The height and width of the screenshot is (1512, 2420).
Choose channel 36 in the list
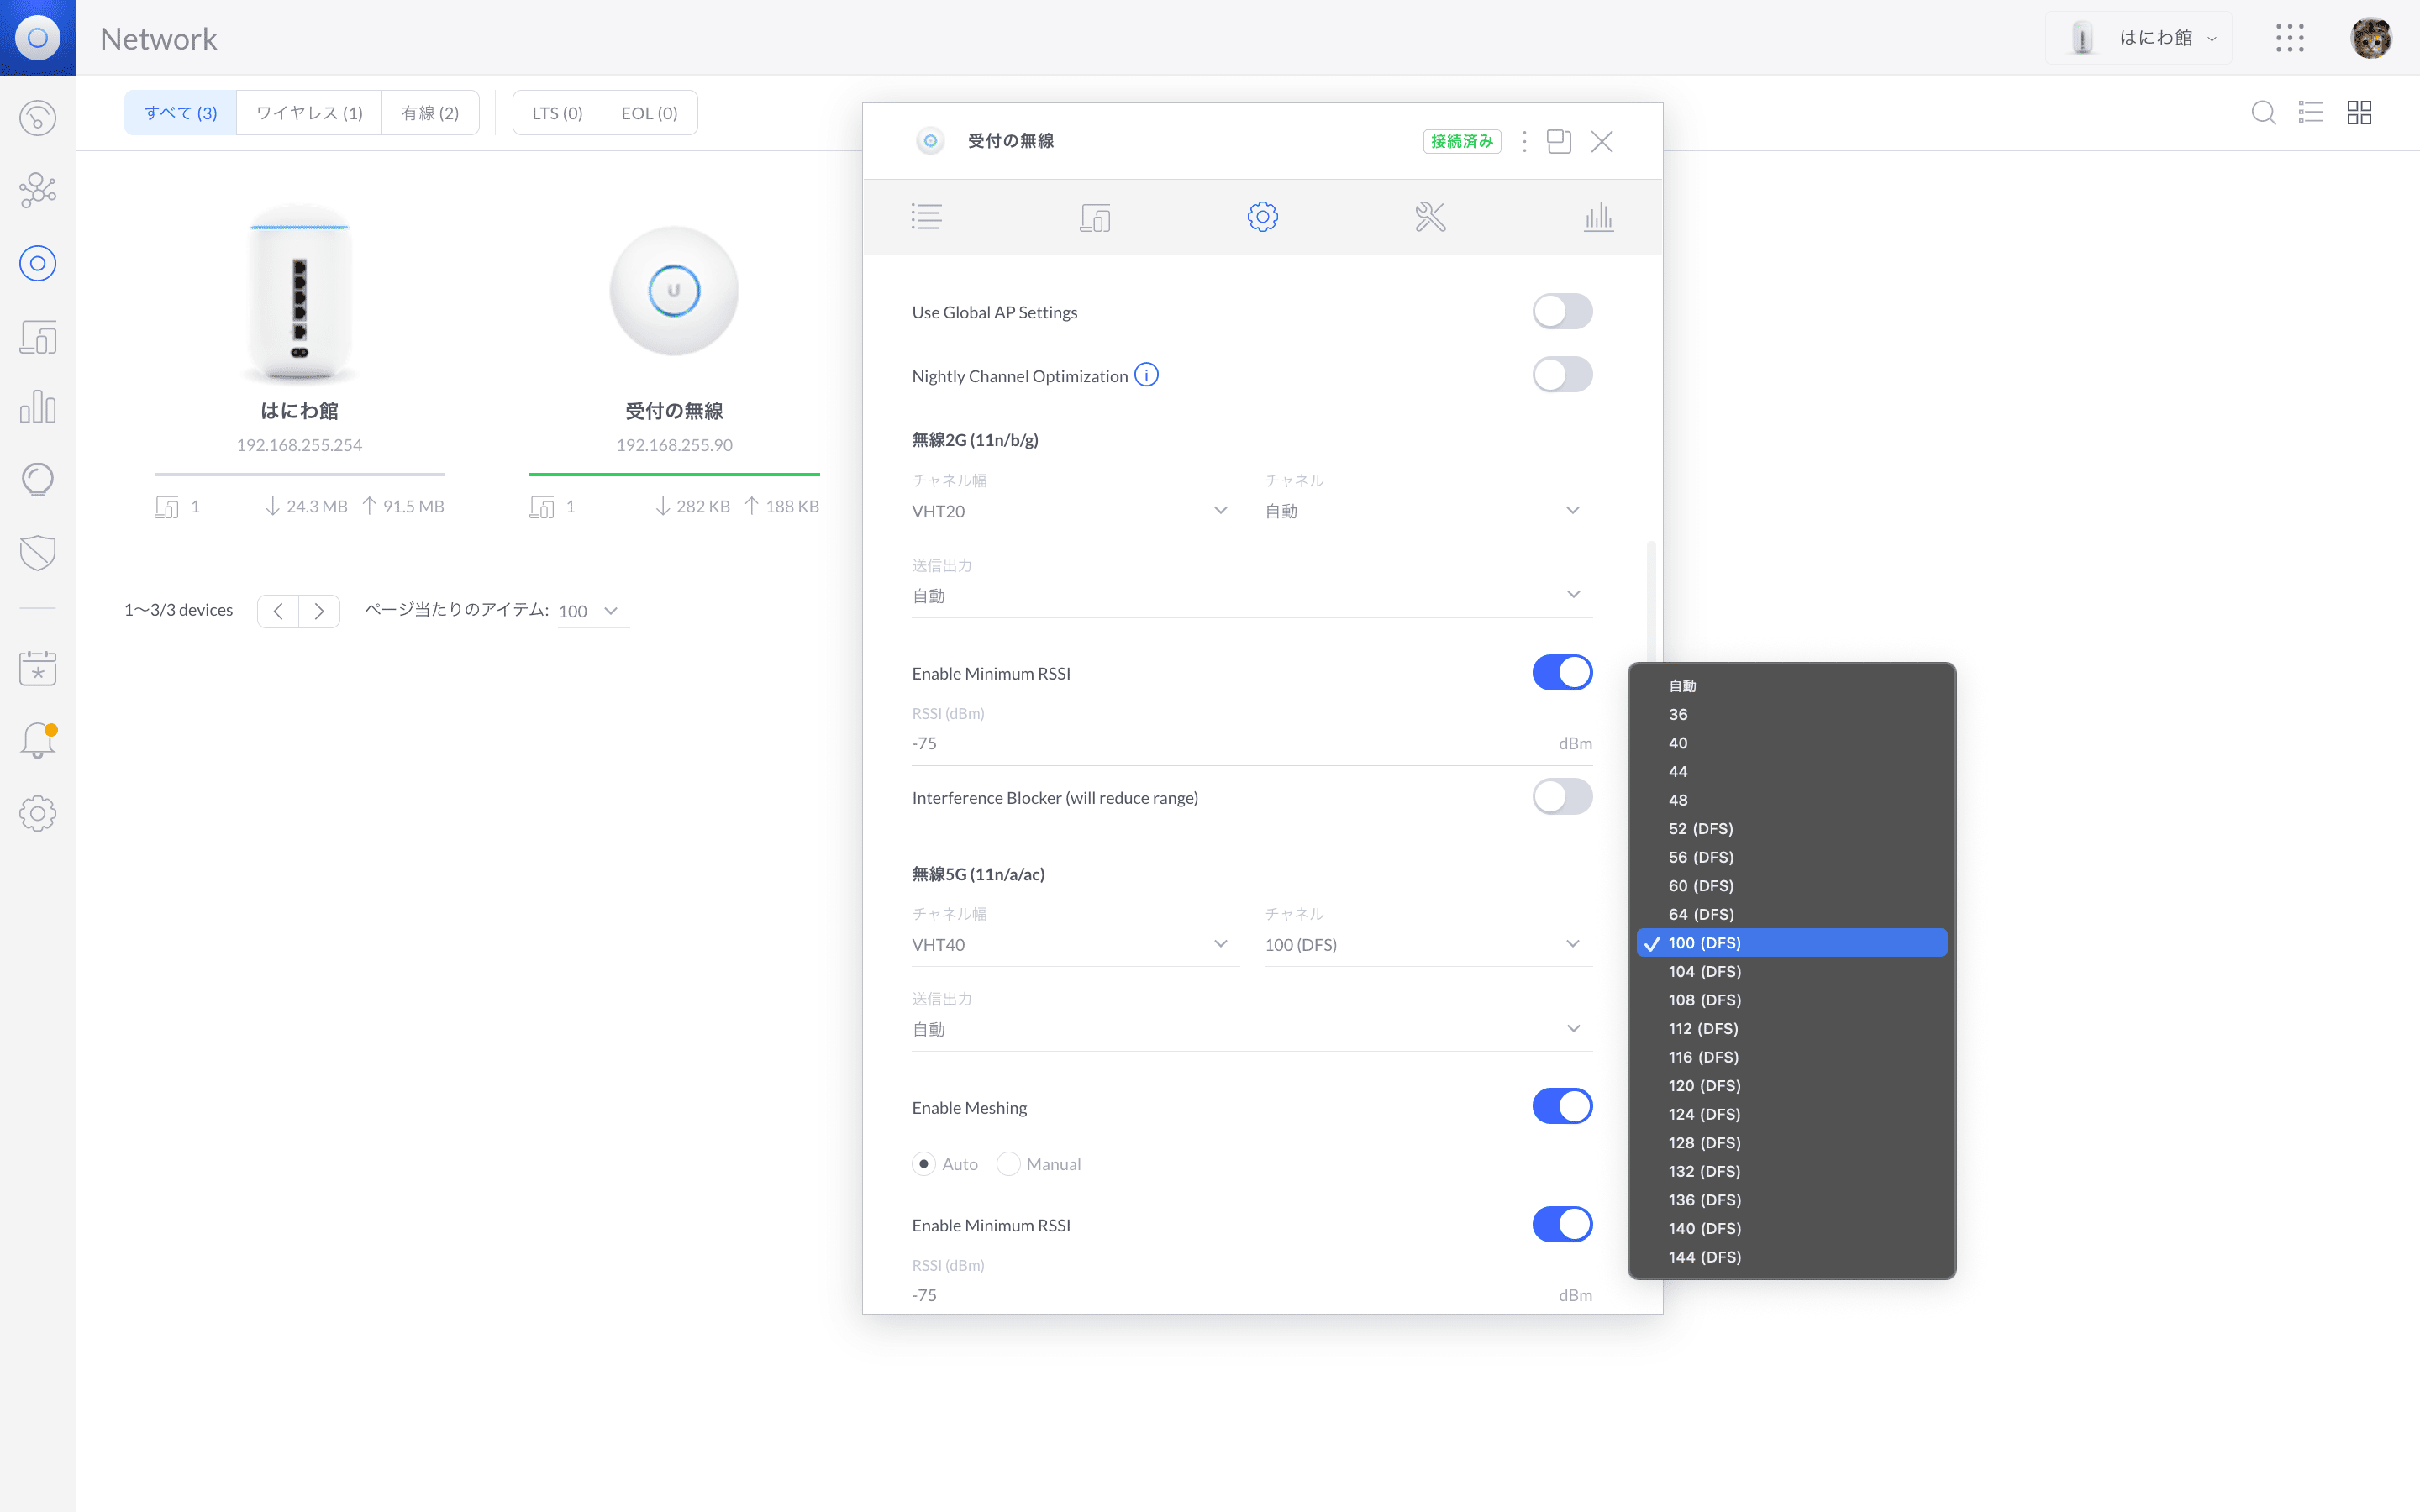click(1791, 714)
